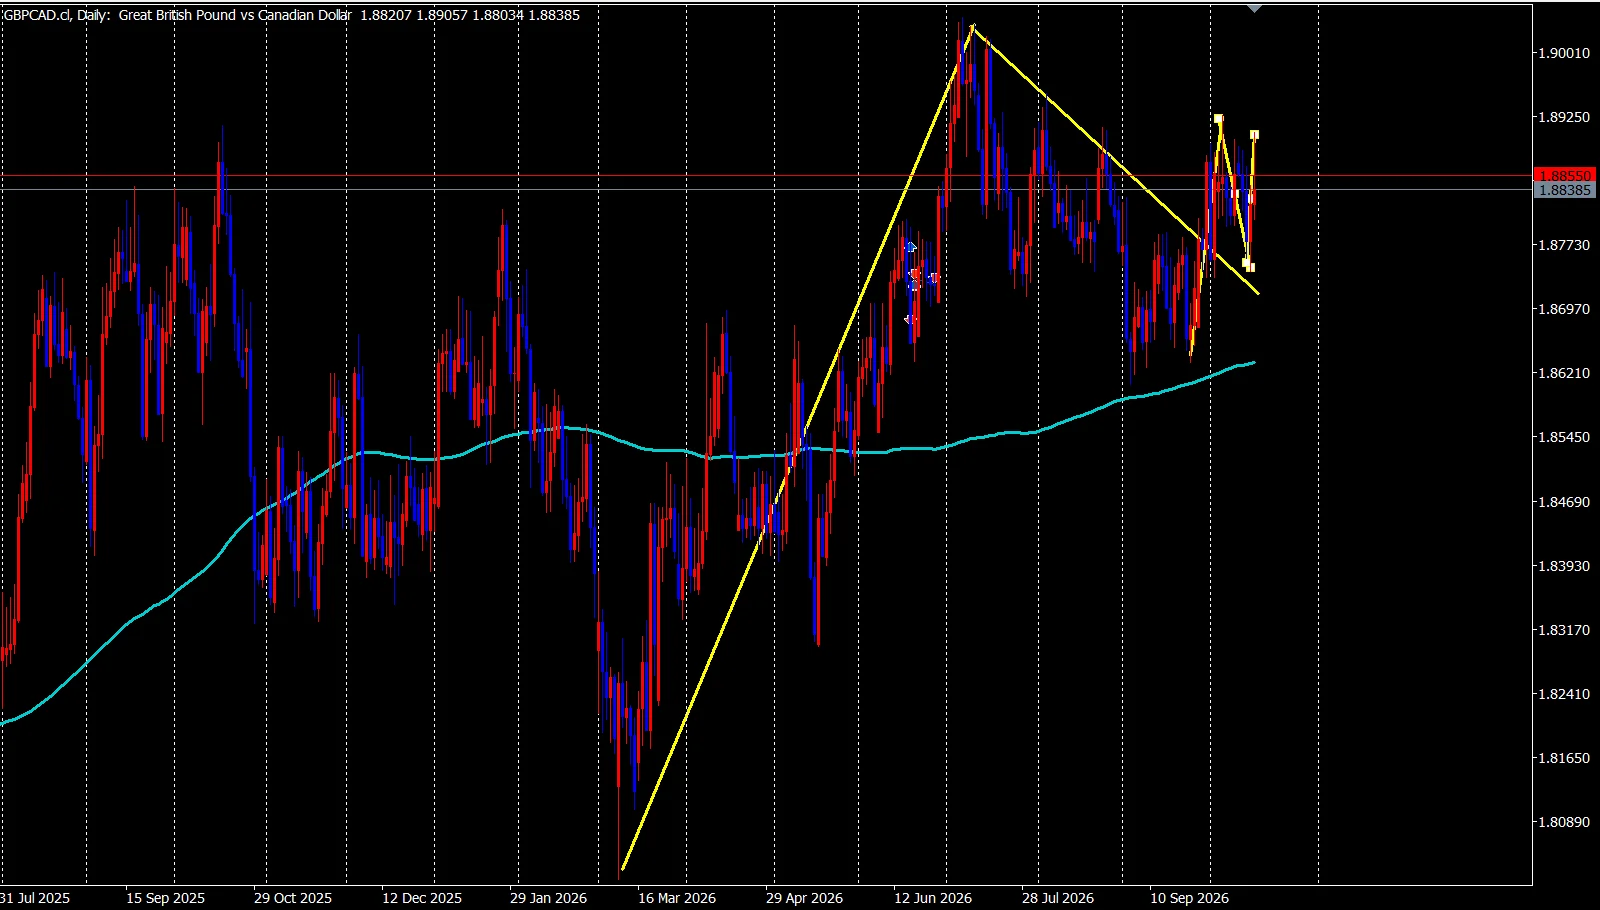
Task: Select the red horizontal level line
Action: [766, 175]
